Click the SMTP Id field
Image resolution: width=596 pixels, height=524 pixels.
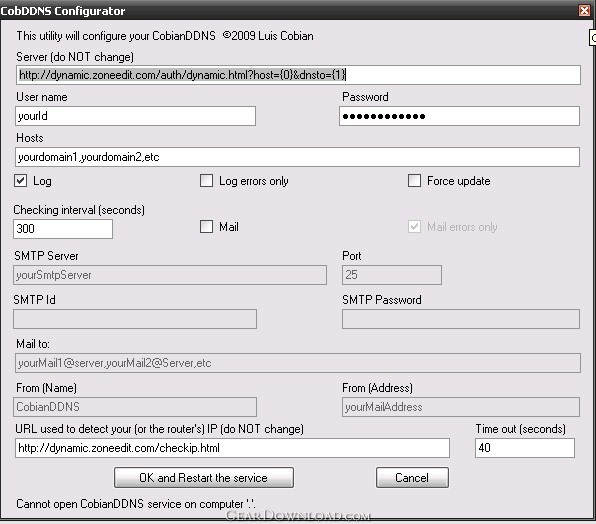point(135,319)
